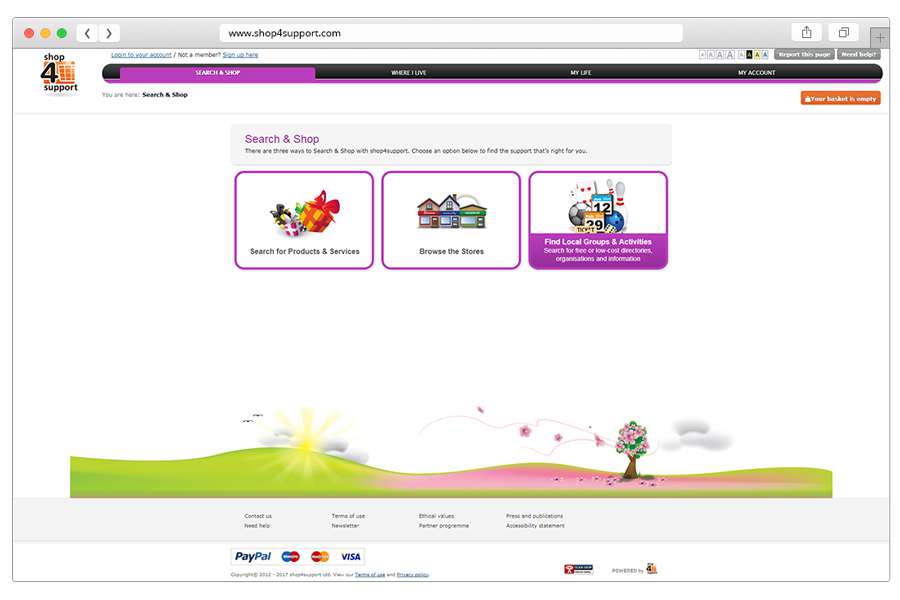Viewport: 900px width, 600px height.
Task: Click the Report this page button
Action: [804, 54]
